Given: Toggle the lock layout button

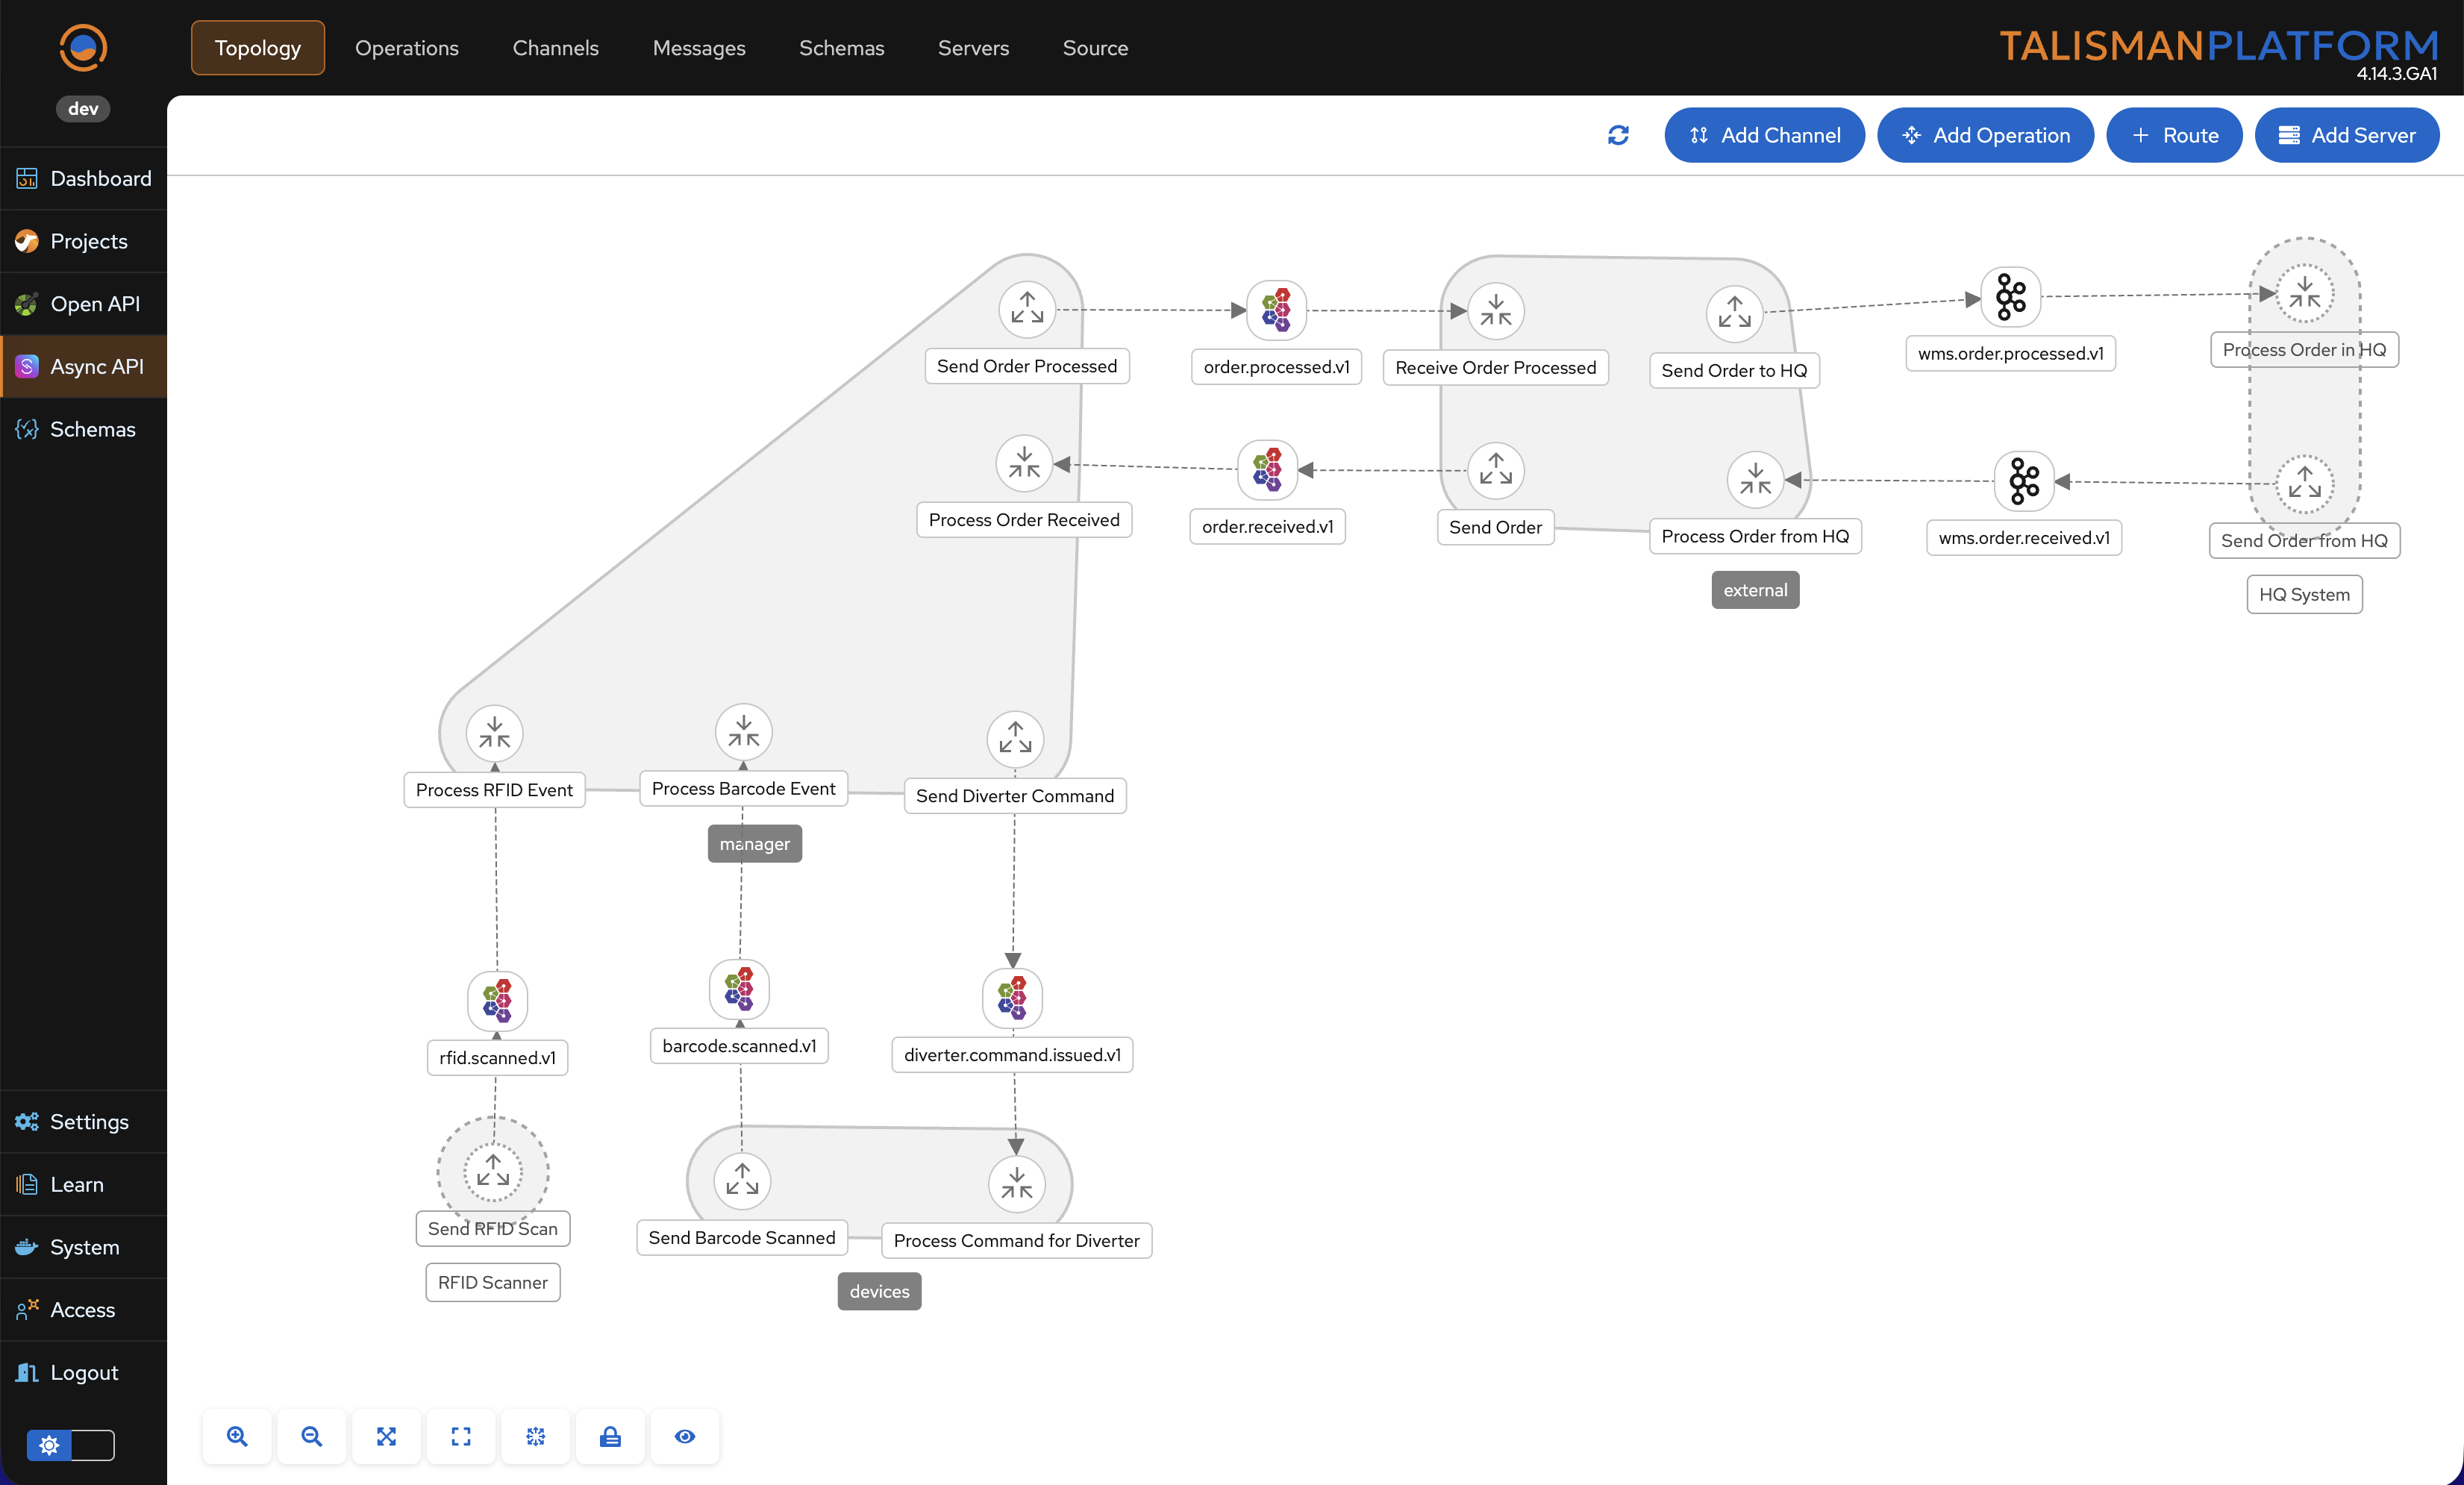Looking at the screenshot, I should click(610, 1436).
